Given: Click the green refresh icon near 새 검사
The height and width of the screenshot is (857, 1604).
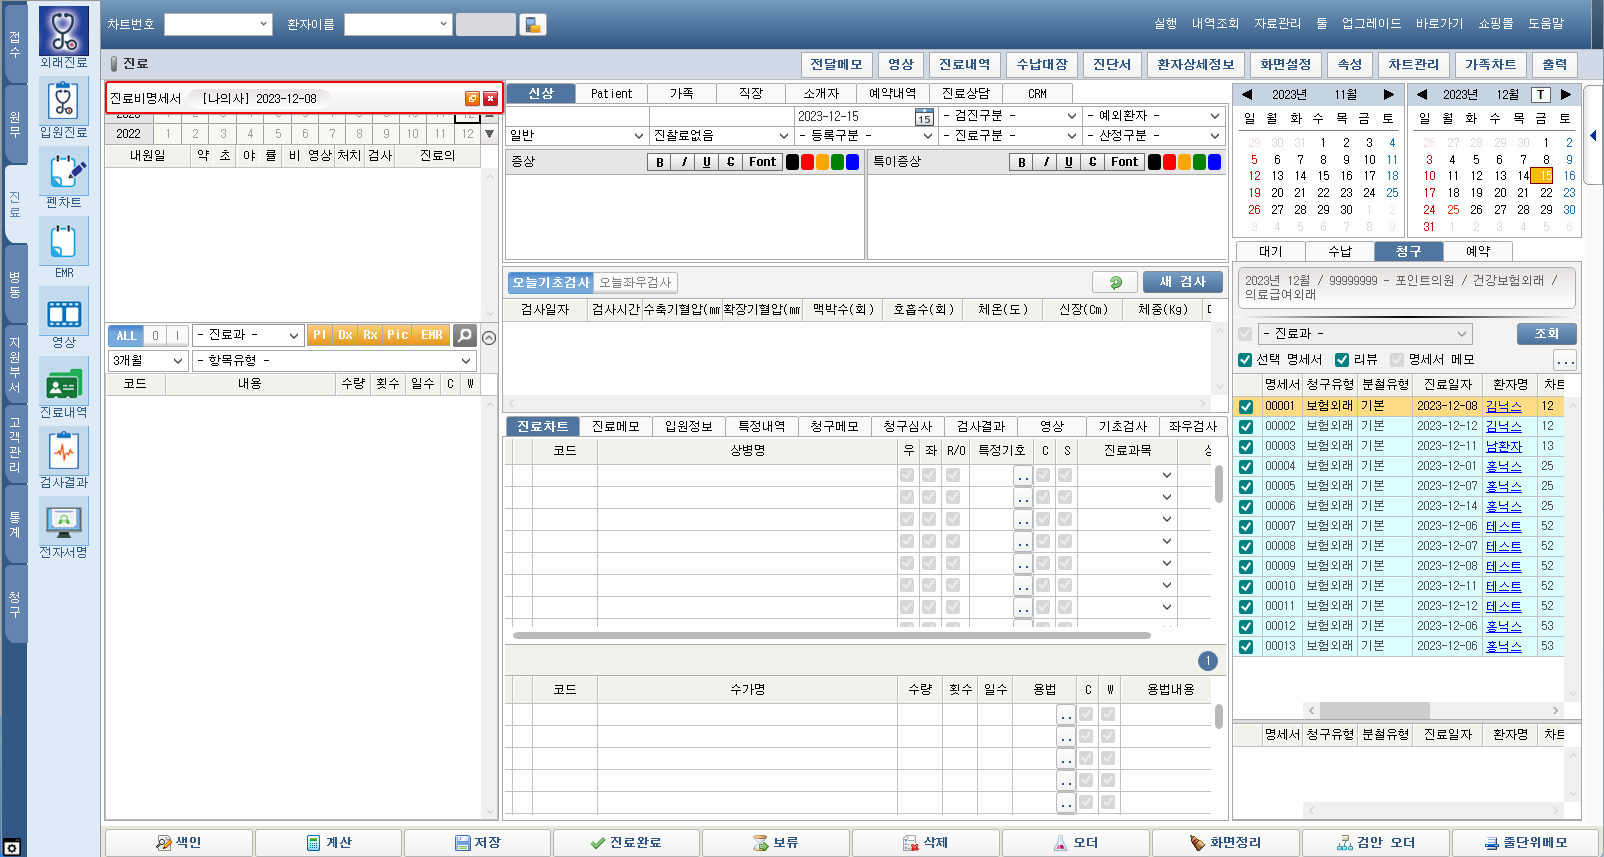Looking at the screenshot, I should pyautogui.click(x=1115, y=282).
